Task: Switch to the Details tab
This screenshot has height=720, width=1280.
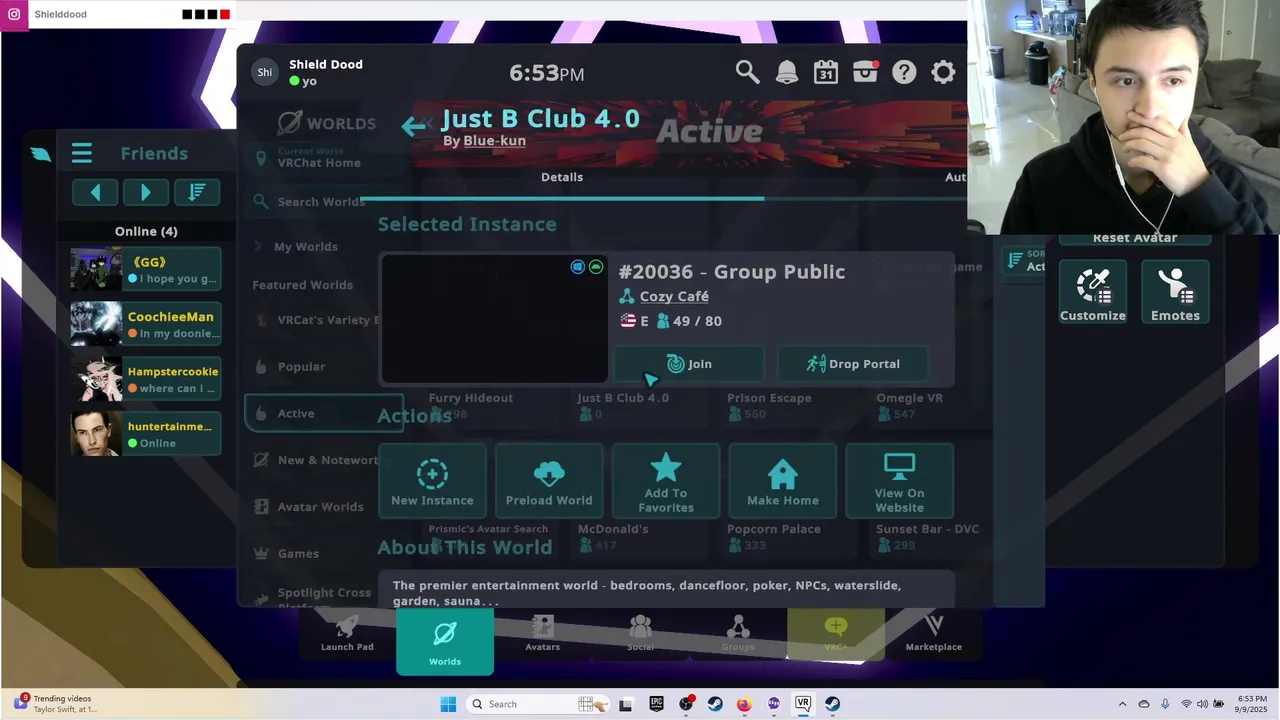Action: (x=562, y=177)
